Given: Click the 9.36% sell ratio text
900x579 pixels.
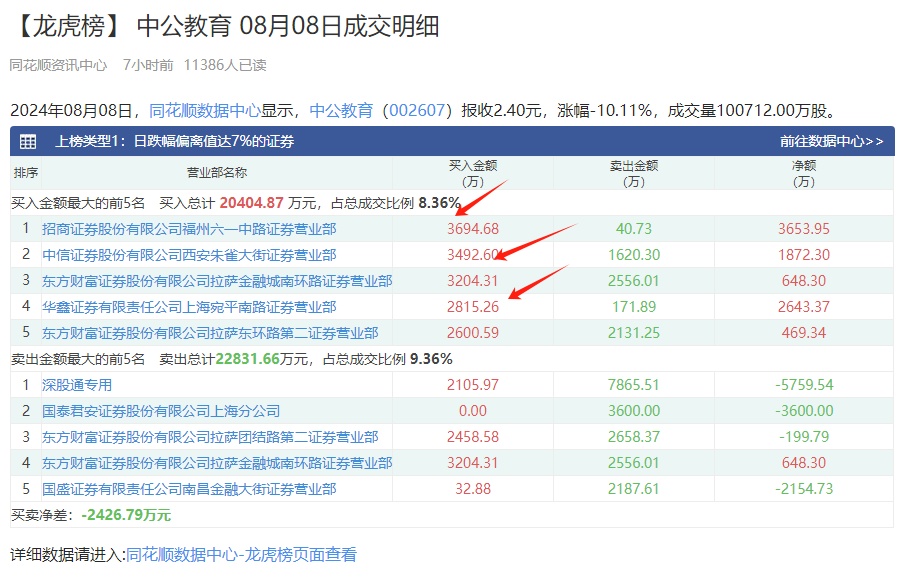Looking at the screenshot, I should point(431,359).
